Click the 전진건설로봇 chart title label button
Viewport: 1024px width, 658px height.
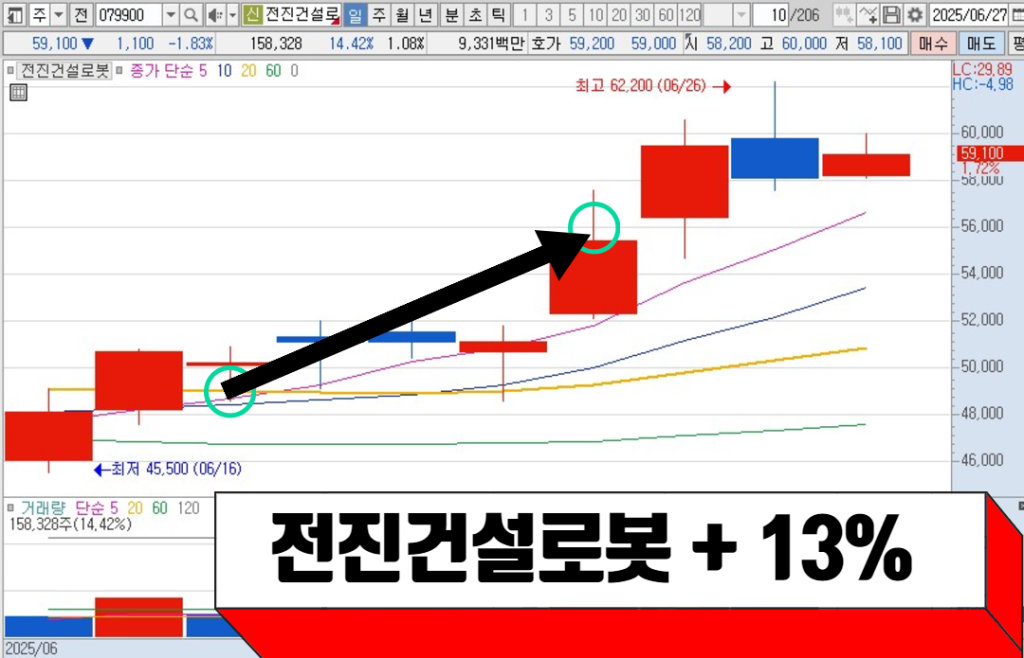click(x=65, y=70)
